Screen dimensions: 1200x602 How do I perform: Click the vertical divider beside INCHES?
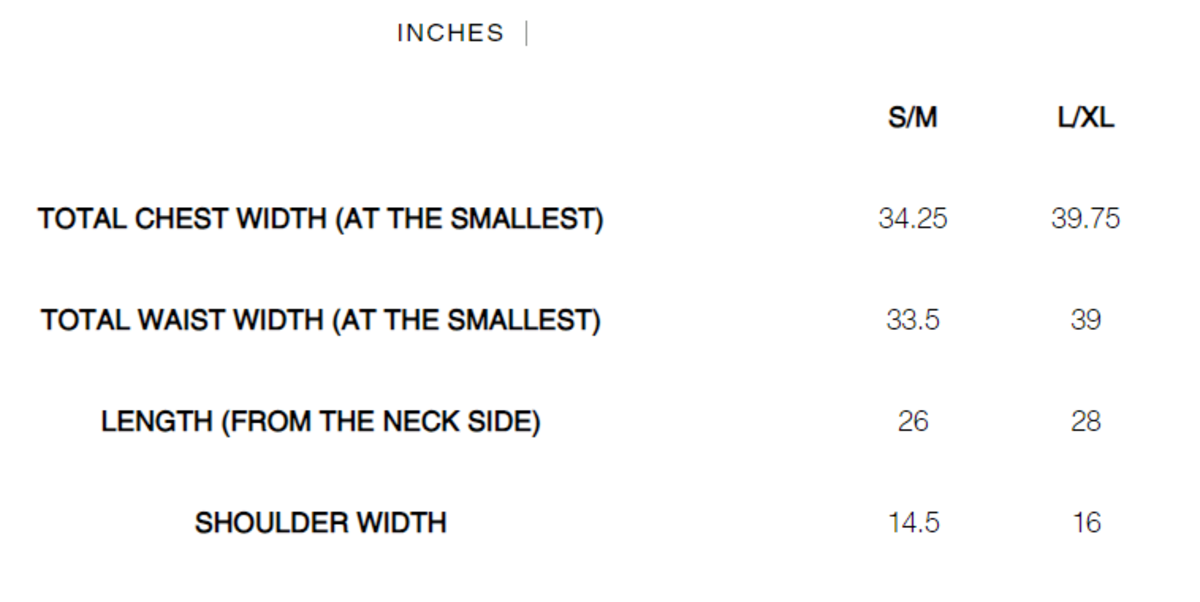[527, 34]
